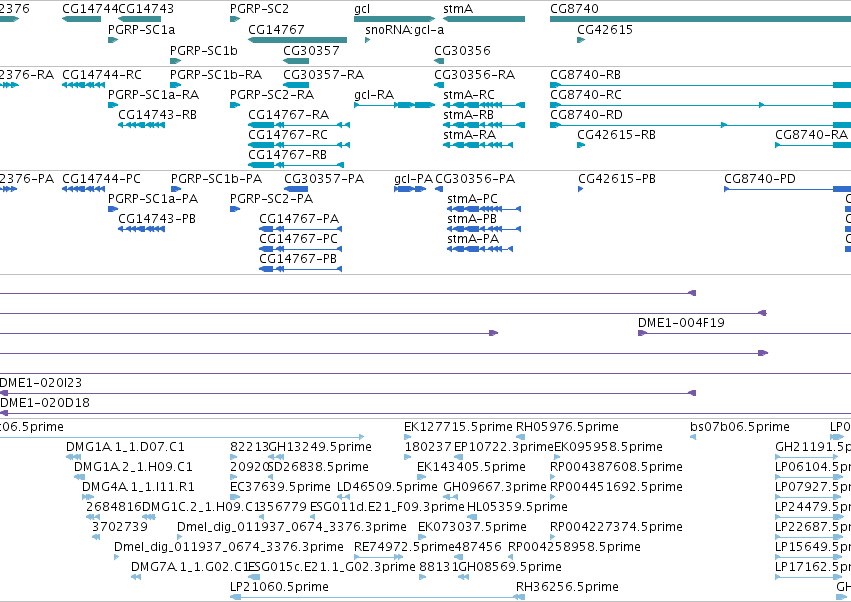851x602 pixels.
Task: Select transcript CG8740-RB
Action: 700,85
